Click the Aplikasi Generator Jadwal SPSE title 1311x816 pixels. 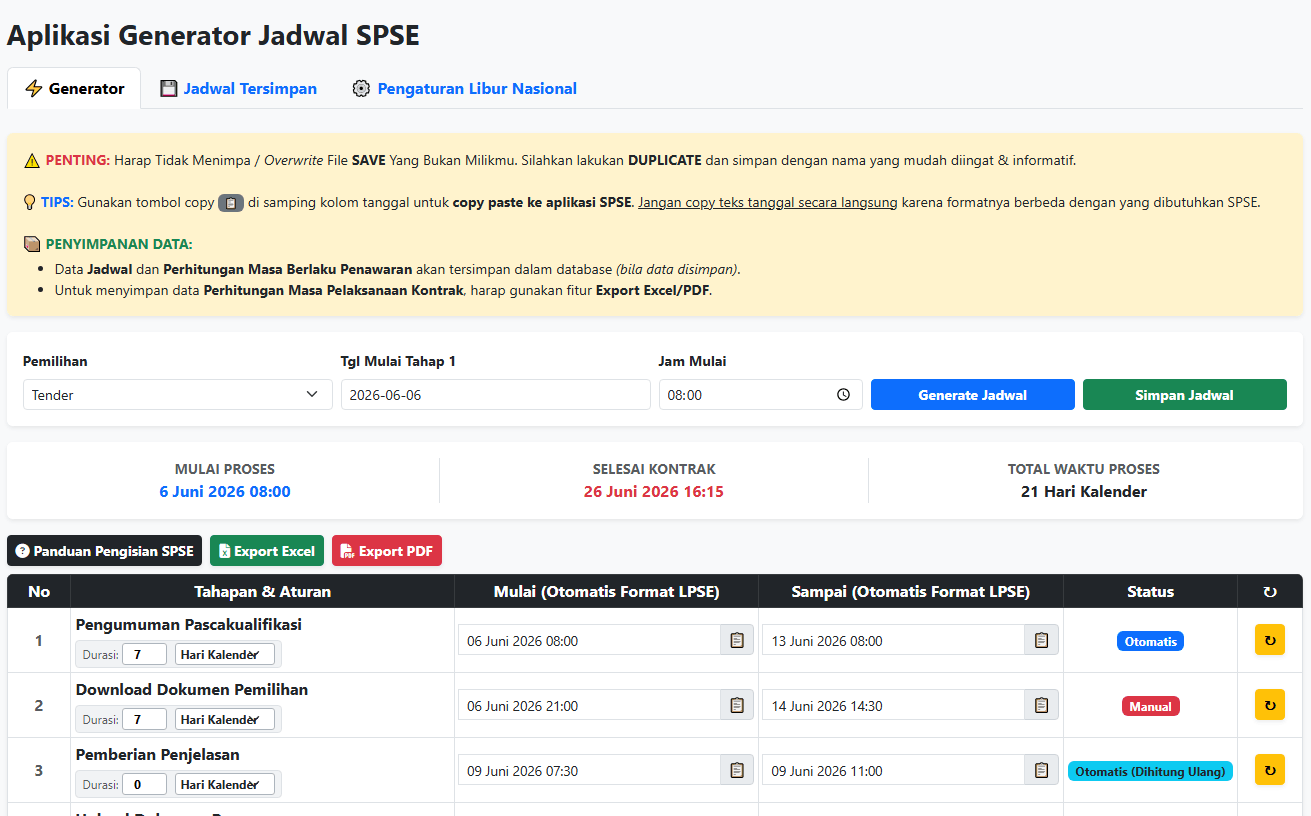click(x=213, y=35)
